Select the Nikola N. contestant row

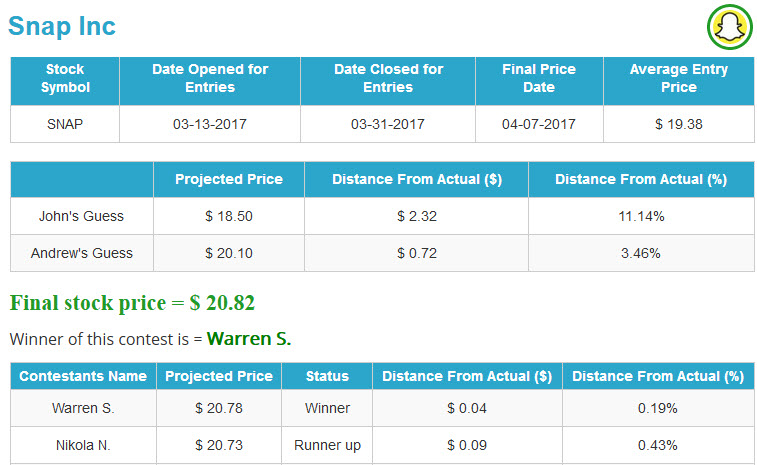pos(382,445)
